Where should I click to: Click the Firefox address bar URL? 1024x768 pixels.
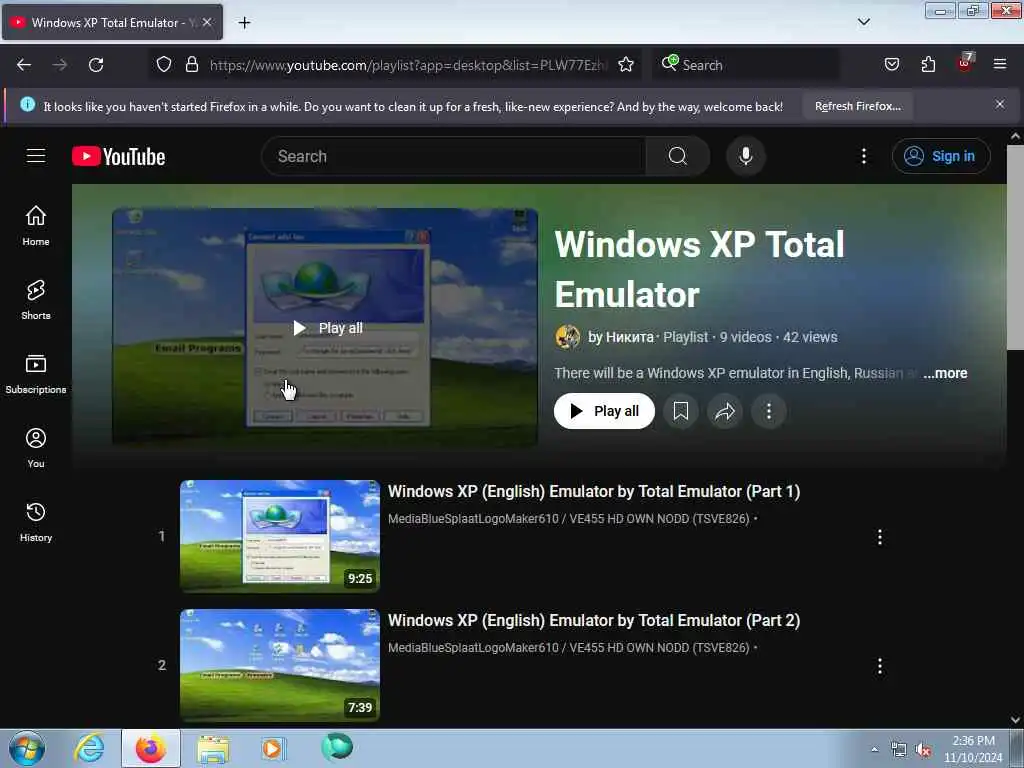[408, 65]
